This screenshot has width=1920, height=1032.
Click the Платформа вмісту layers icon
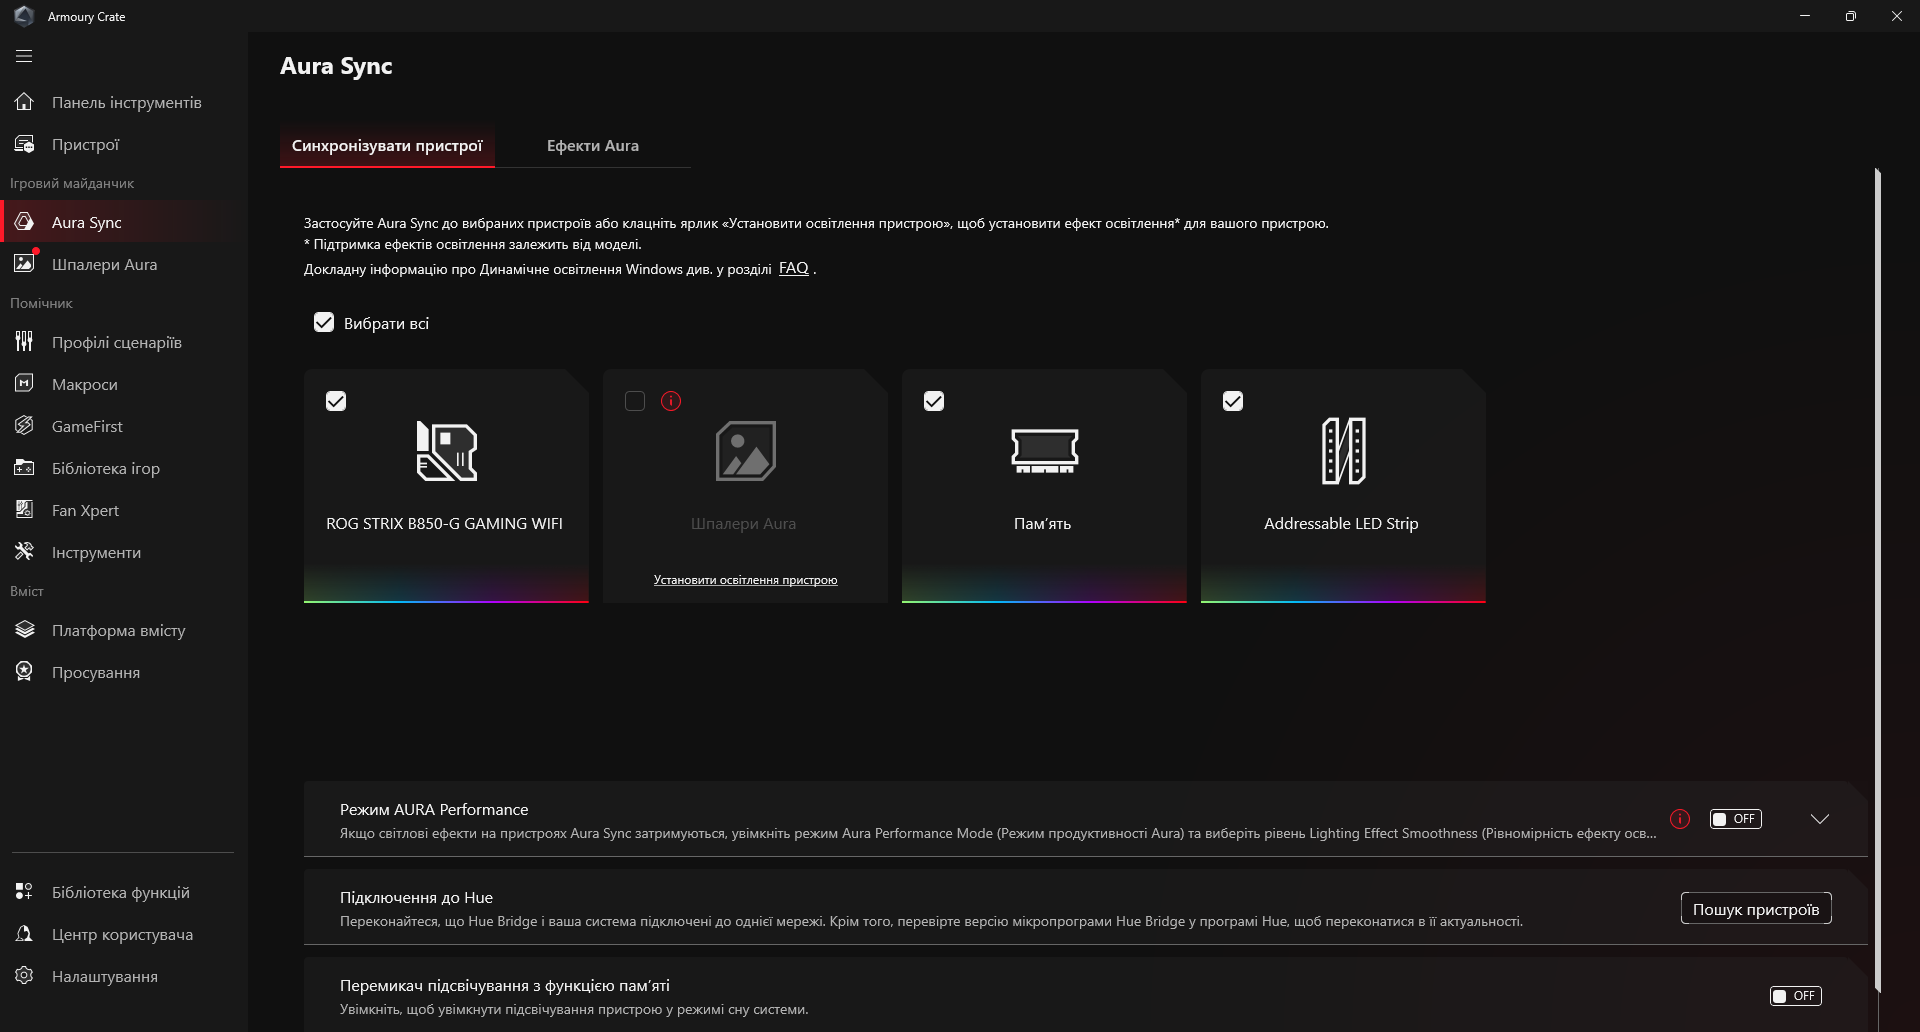24,630
